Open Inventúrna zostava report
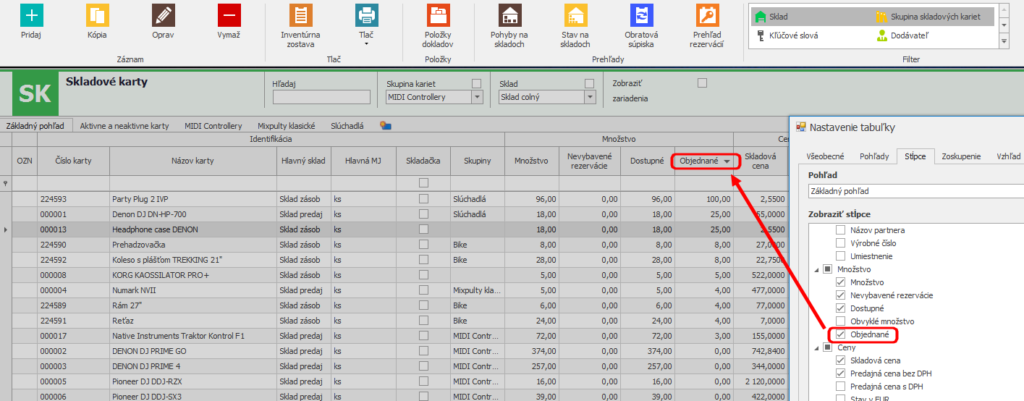The image size is (1024, 401). 300,15
